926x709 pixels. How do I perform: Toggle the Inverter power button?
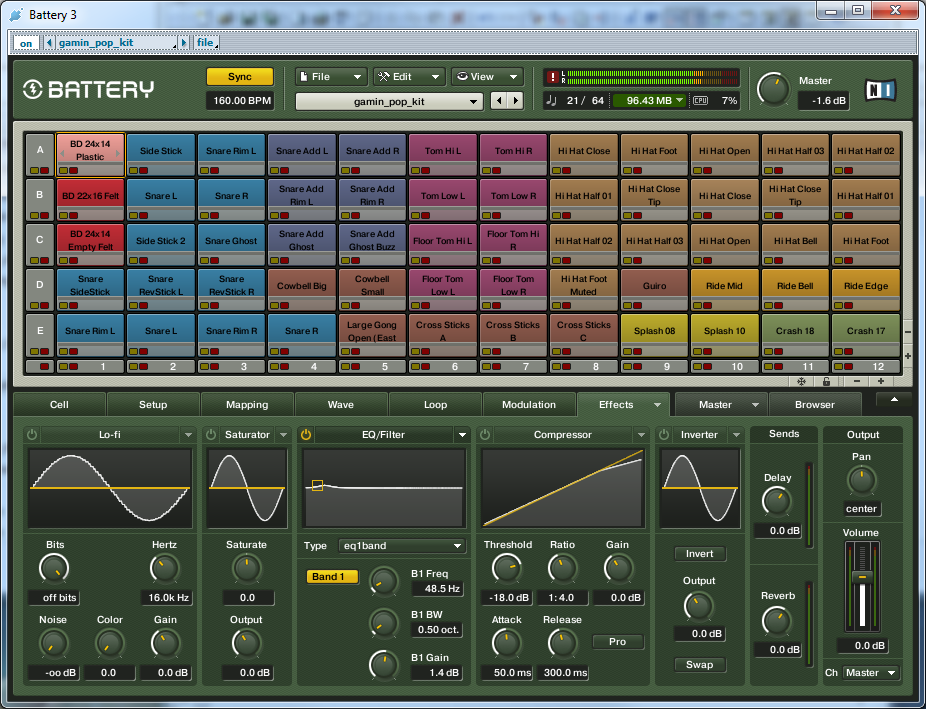[664, 434]
